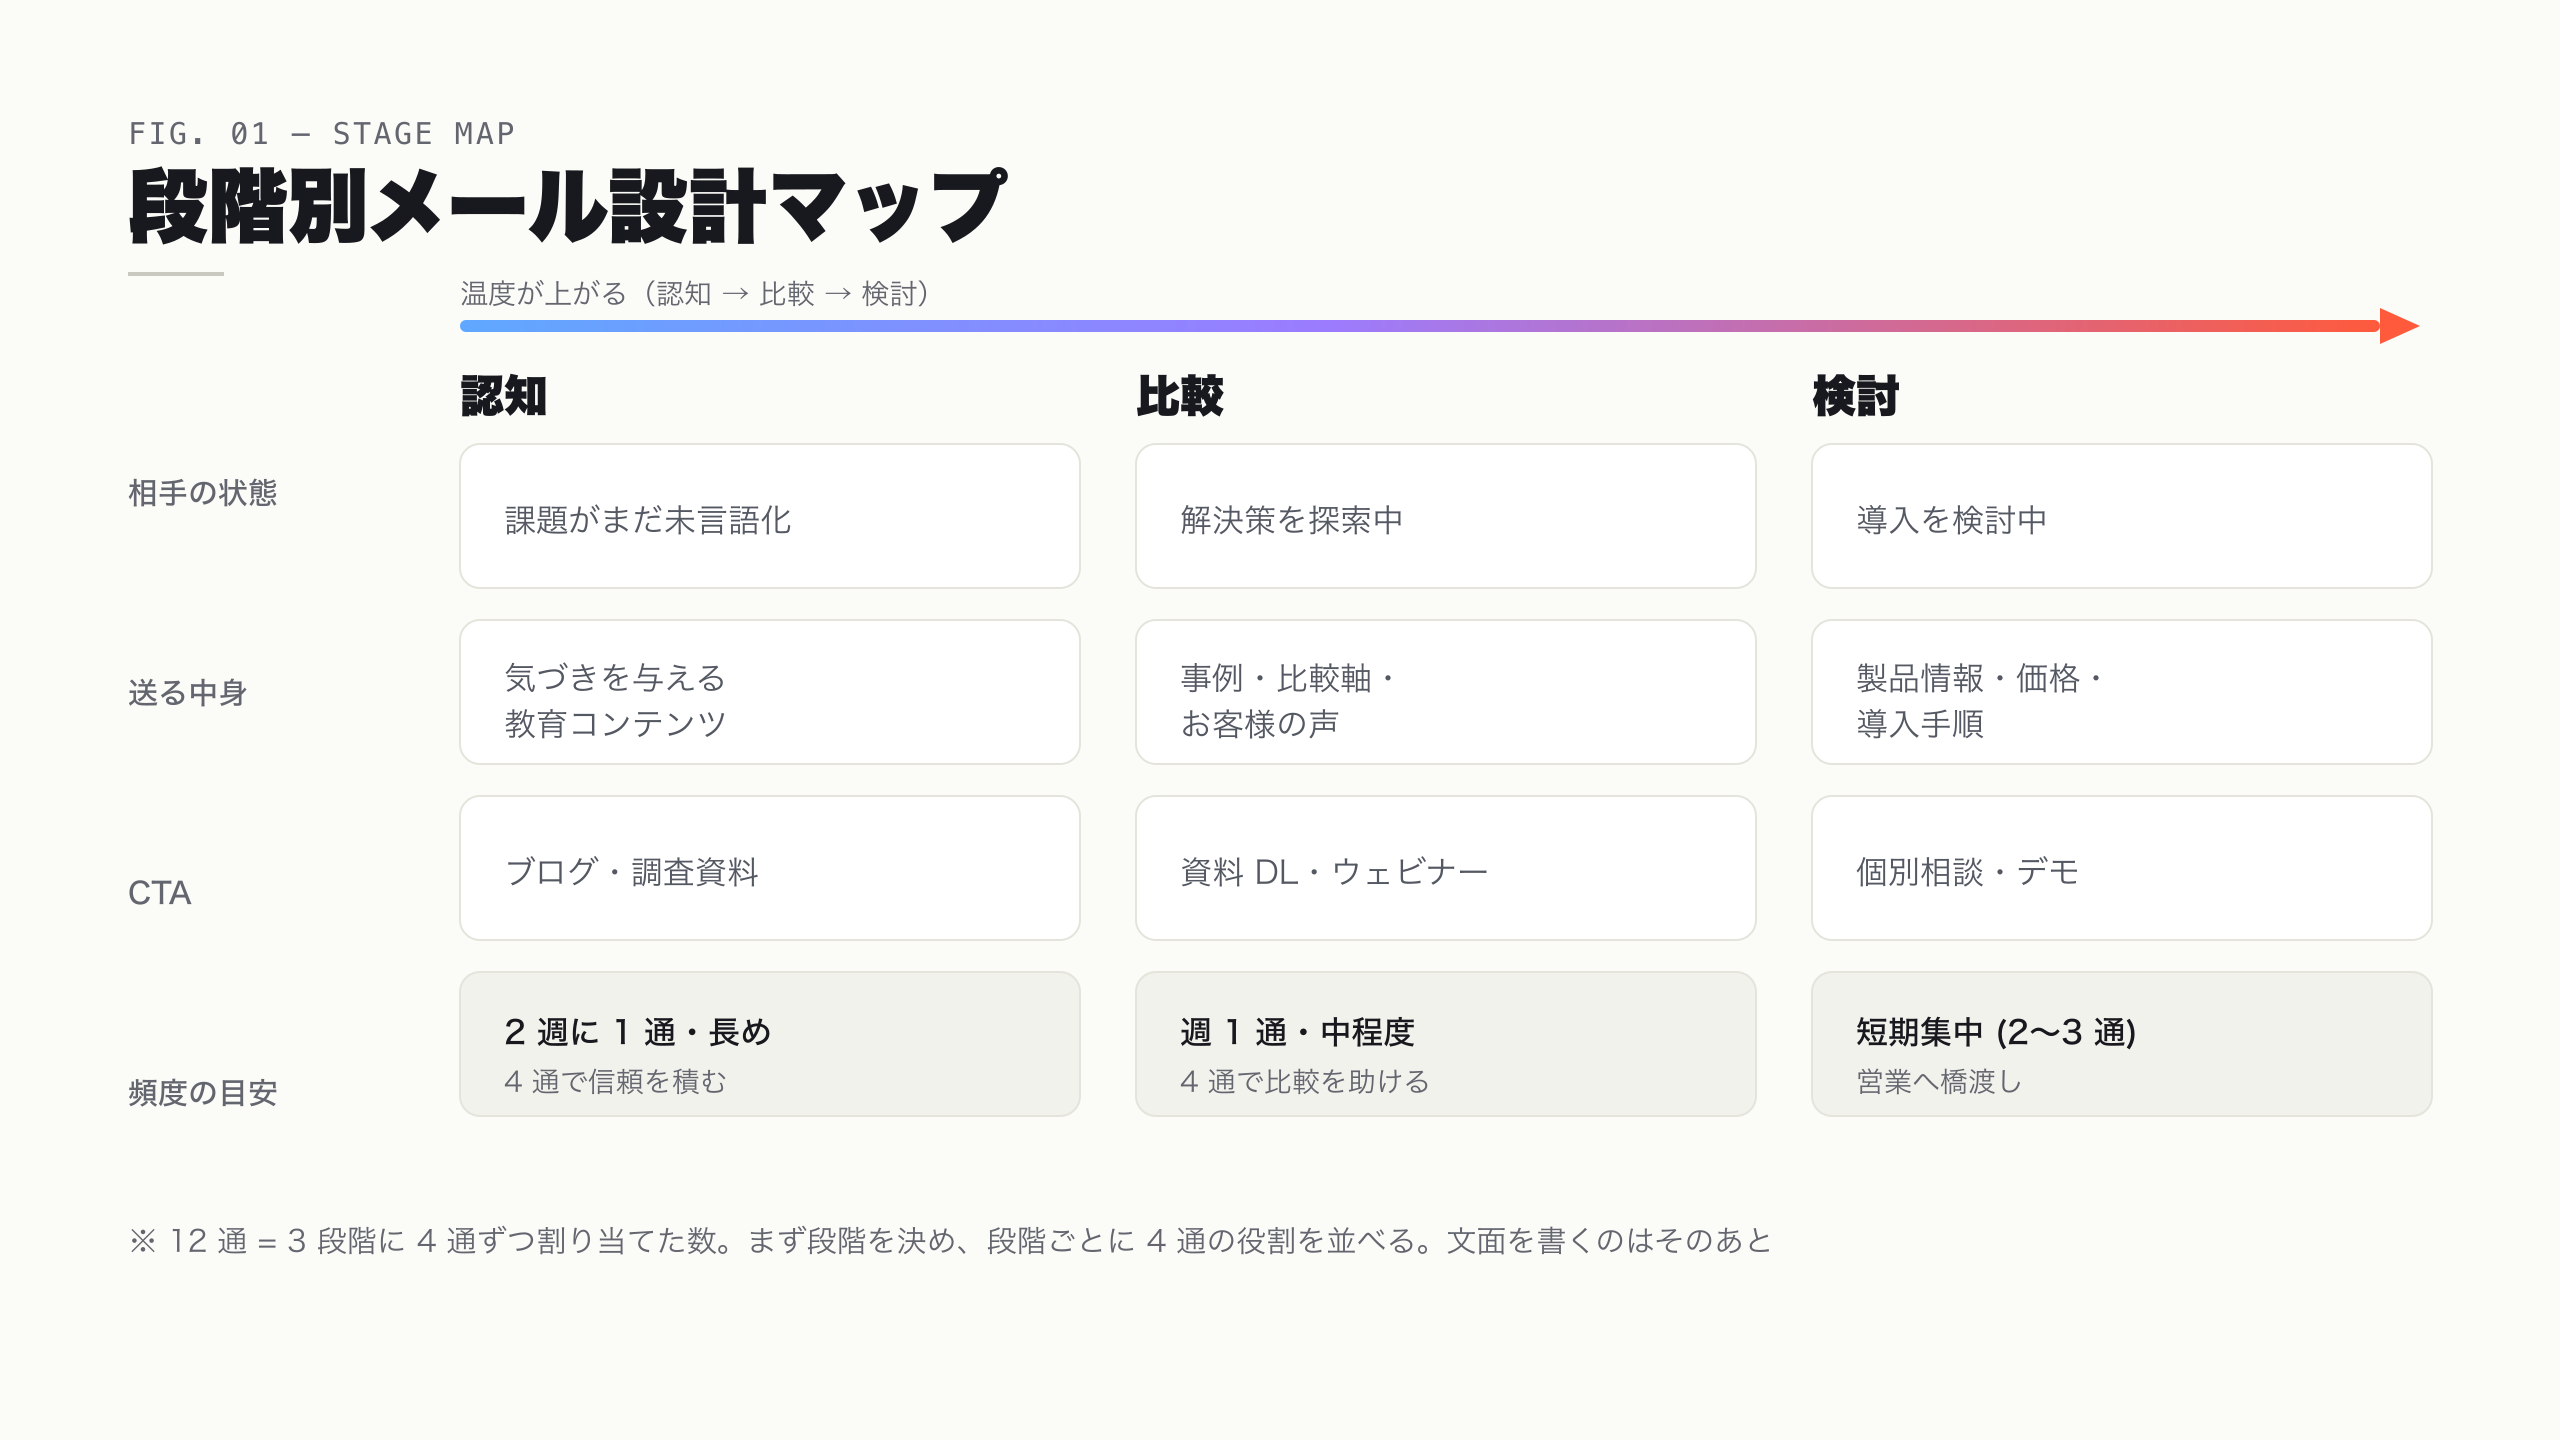Click the row label '相手の状態'
Viewport: 2560px width, 1440px height.
point(203,493)
